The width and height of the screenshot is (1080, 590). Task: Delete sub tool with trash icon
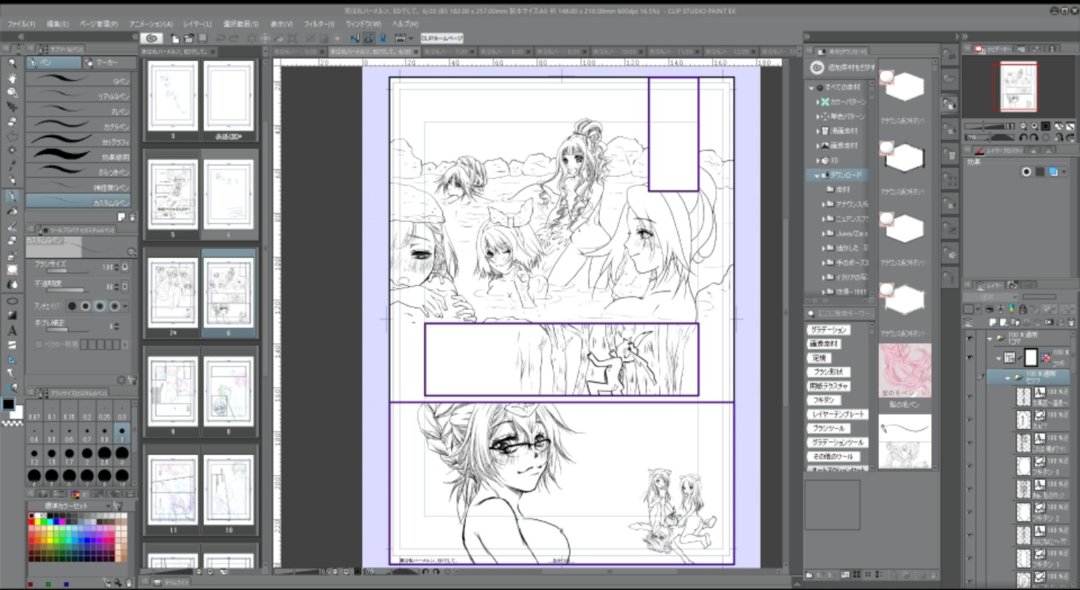click(132, 217)
